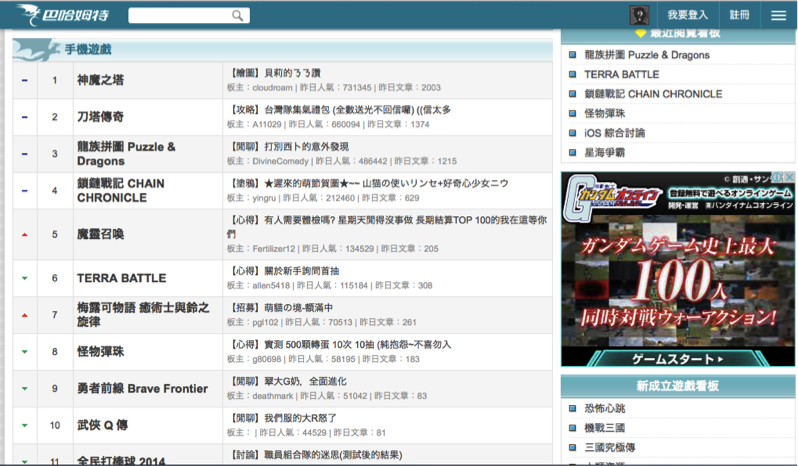798x466 pixels.
Task: Open the 神魔之塔 board
Action: 100,80
